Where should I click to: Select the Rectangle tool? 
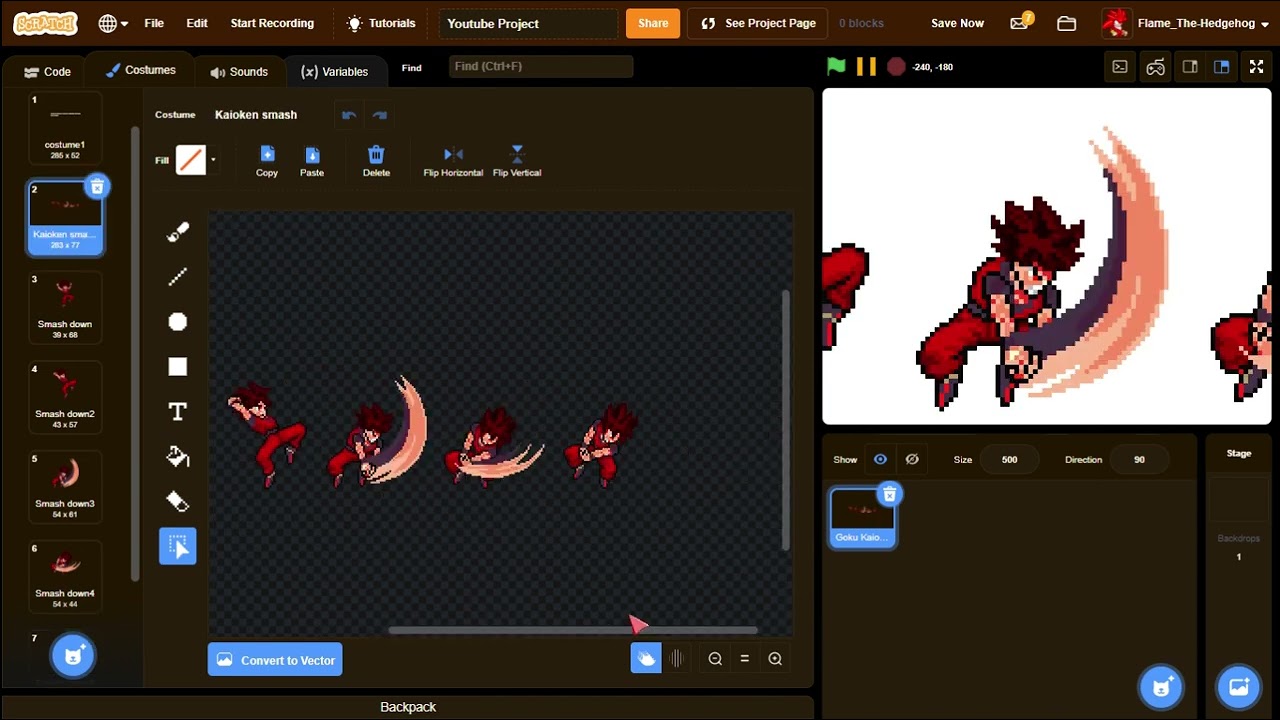[x=178, y=367]
